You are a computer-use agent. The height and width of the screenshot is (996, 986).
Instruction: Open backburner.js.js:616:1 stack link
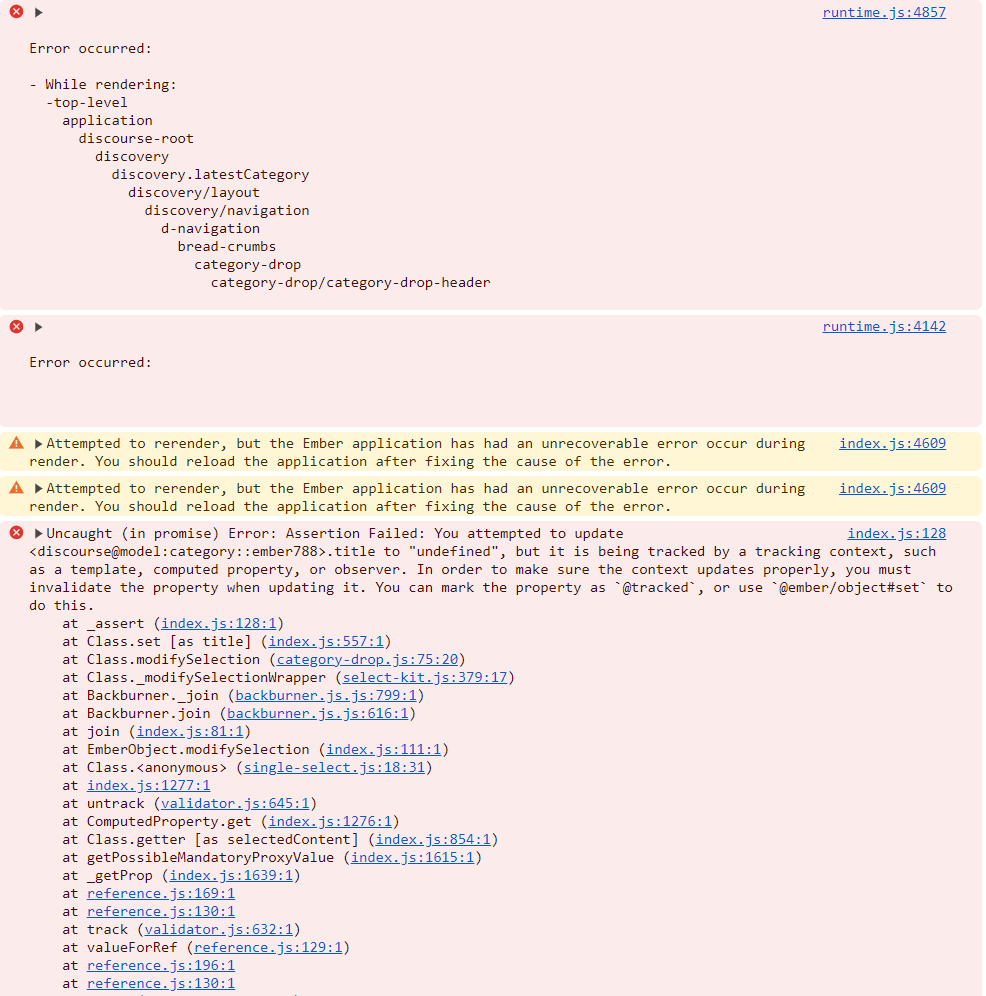(x=318, y=713)
